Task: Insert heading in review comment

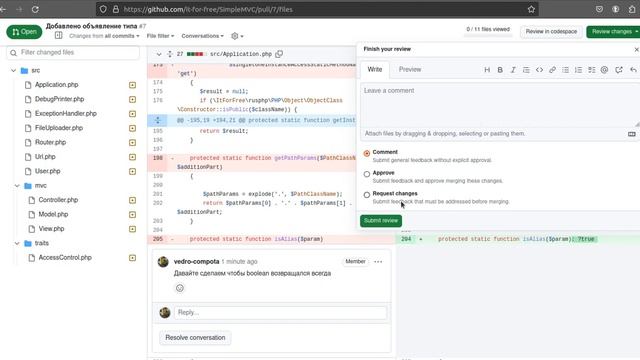Action: [487, 70]
